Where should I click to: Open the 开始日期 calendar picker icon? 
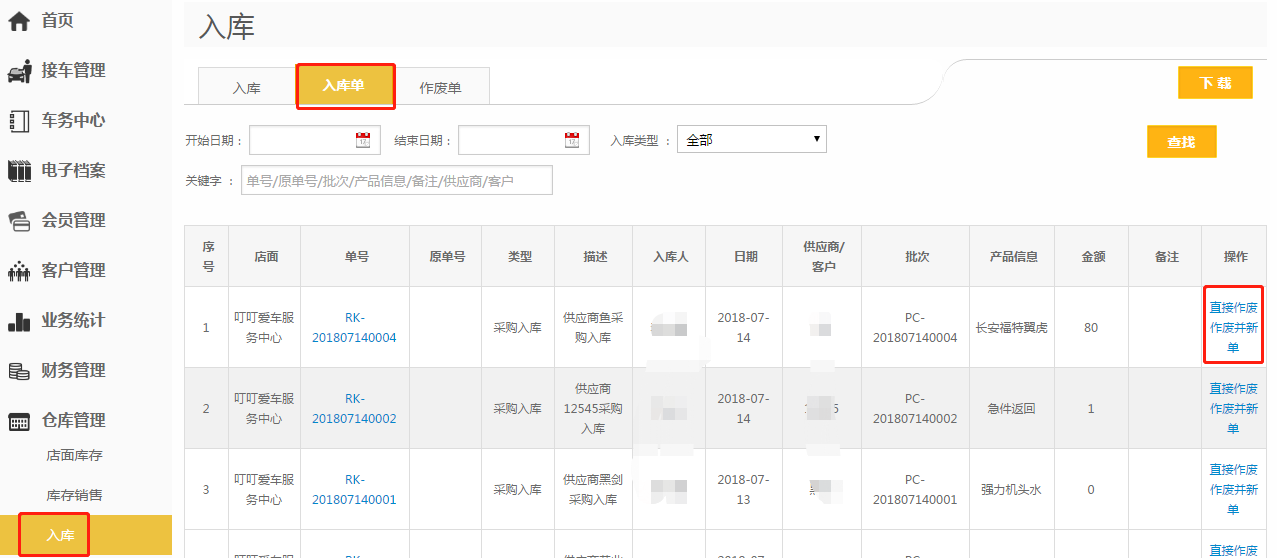[363, 140]
